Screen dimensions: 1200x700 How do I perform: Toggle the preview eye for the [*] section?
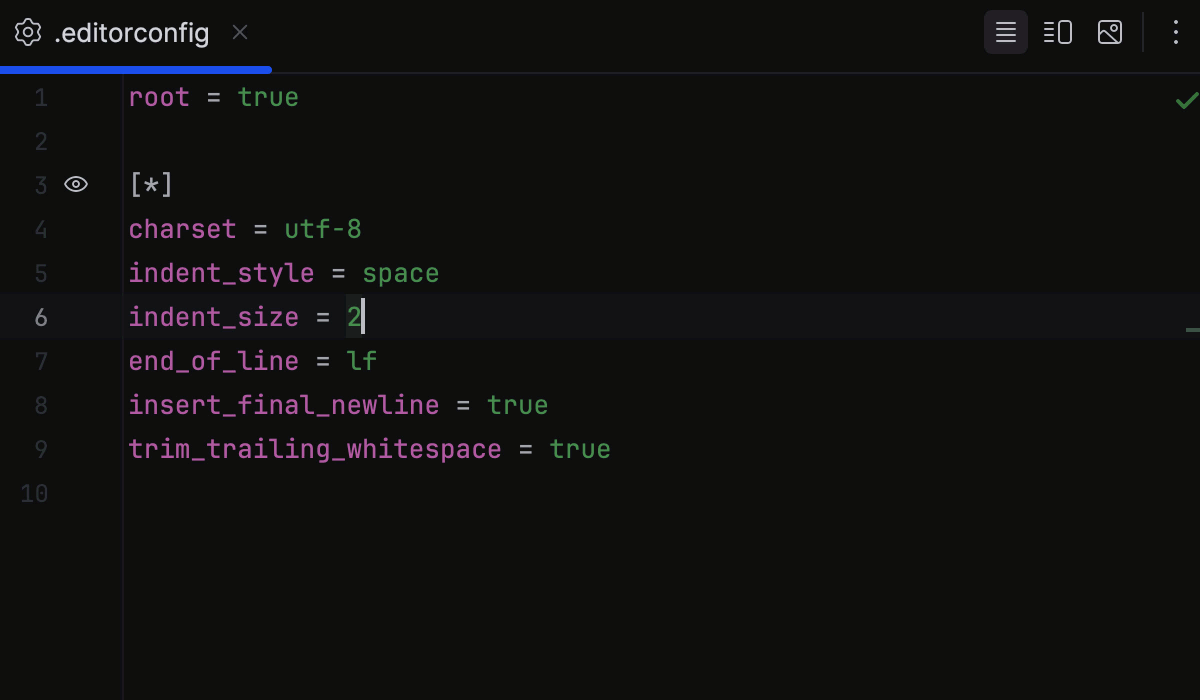76,185
